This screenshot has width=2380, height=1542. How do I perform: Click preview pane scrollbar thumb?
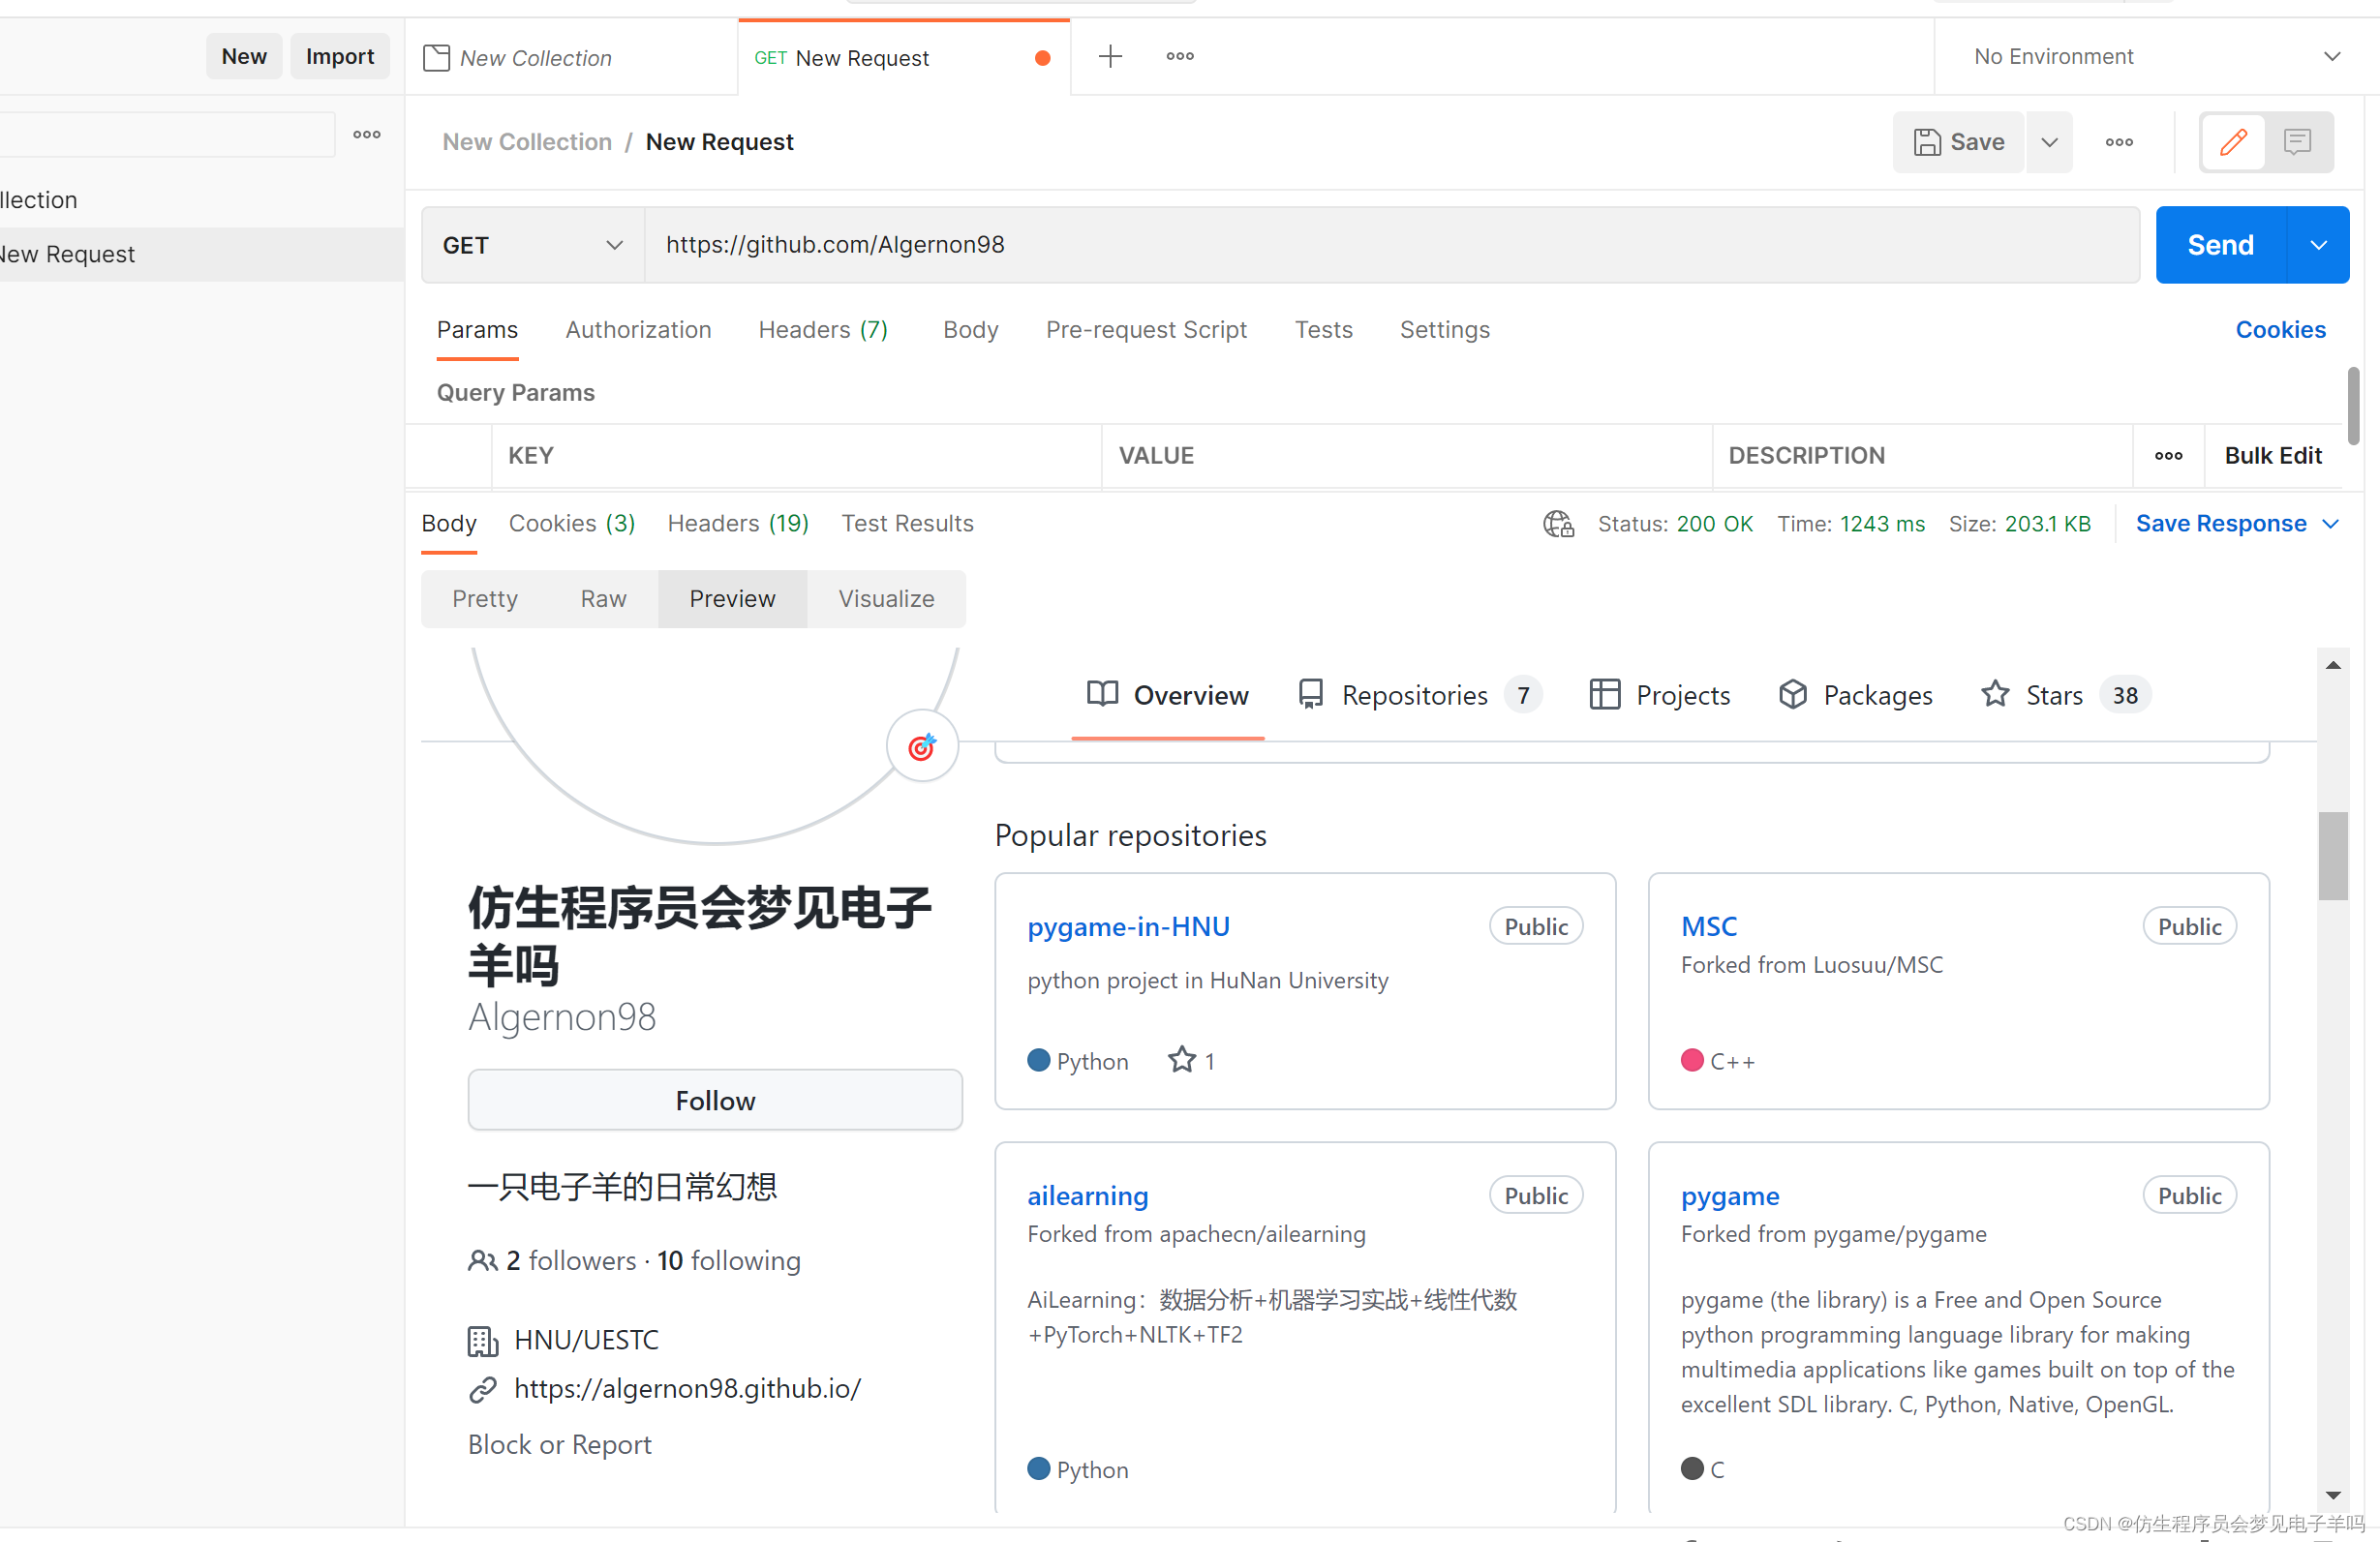pos(2333,856)
